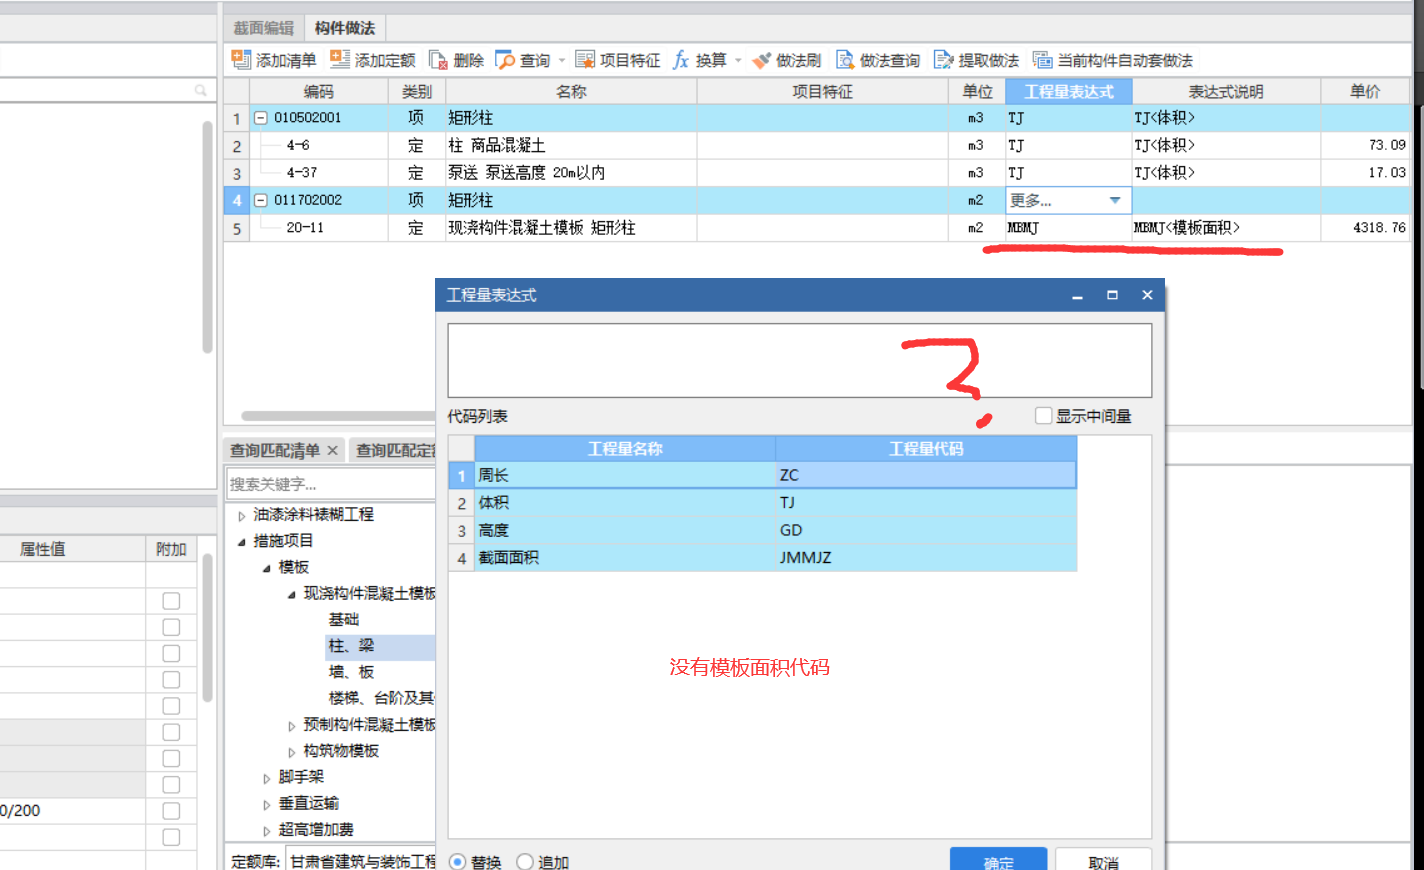
Task: Click the 取消 button in the dialog
Action: tap(1103, 860)
